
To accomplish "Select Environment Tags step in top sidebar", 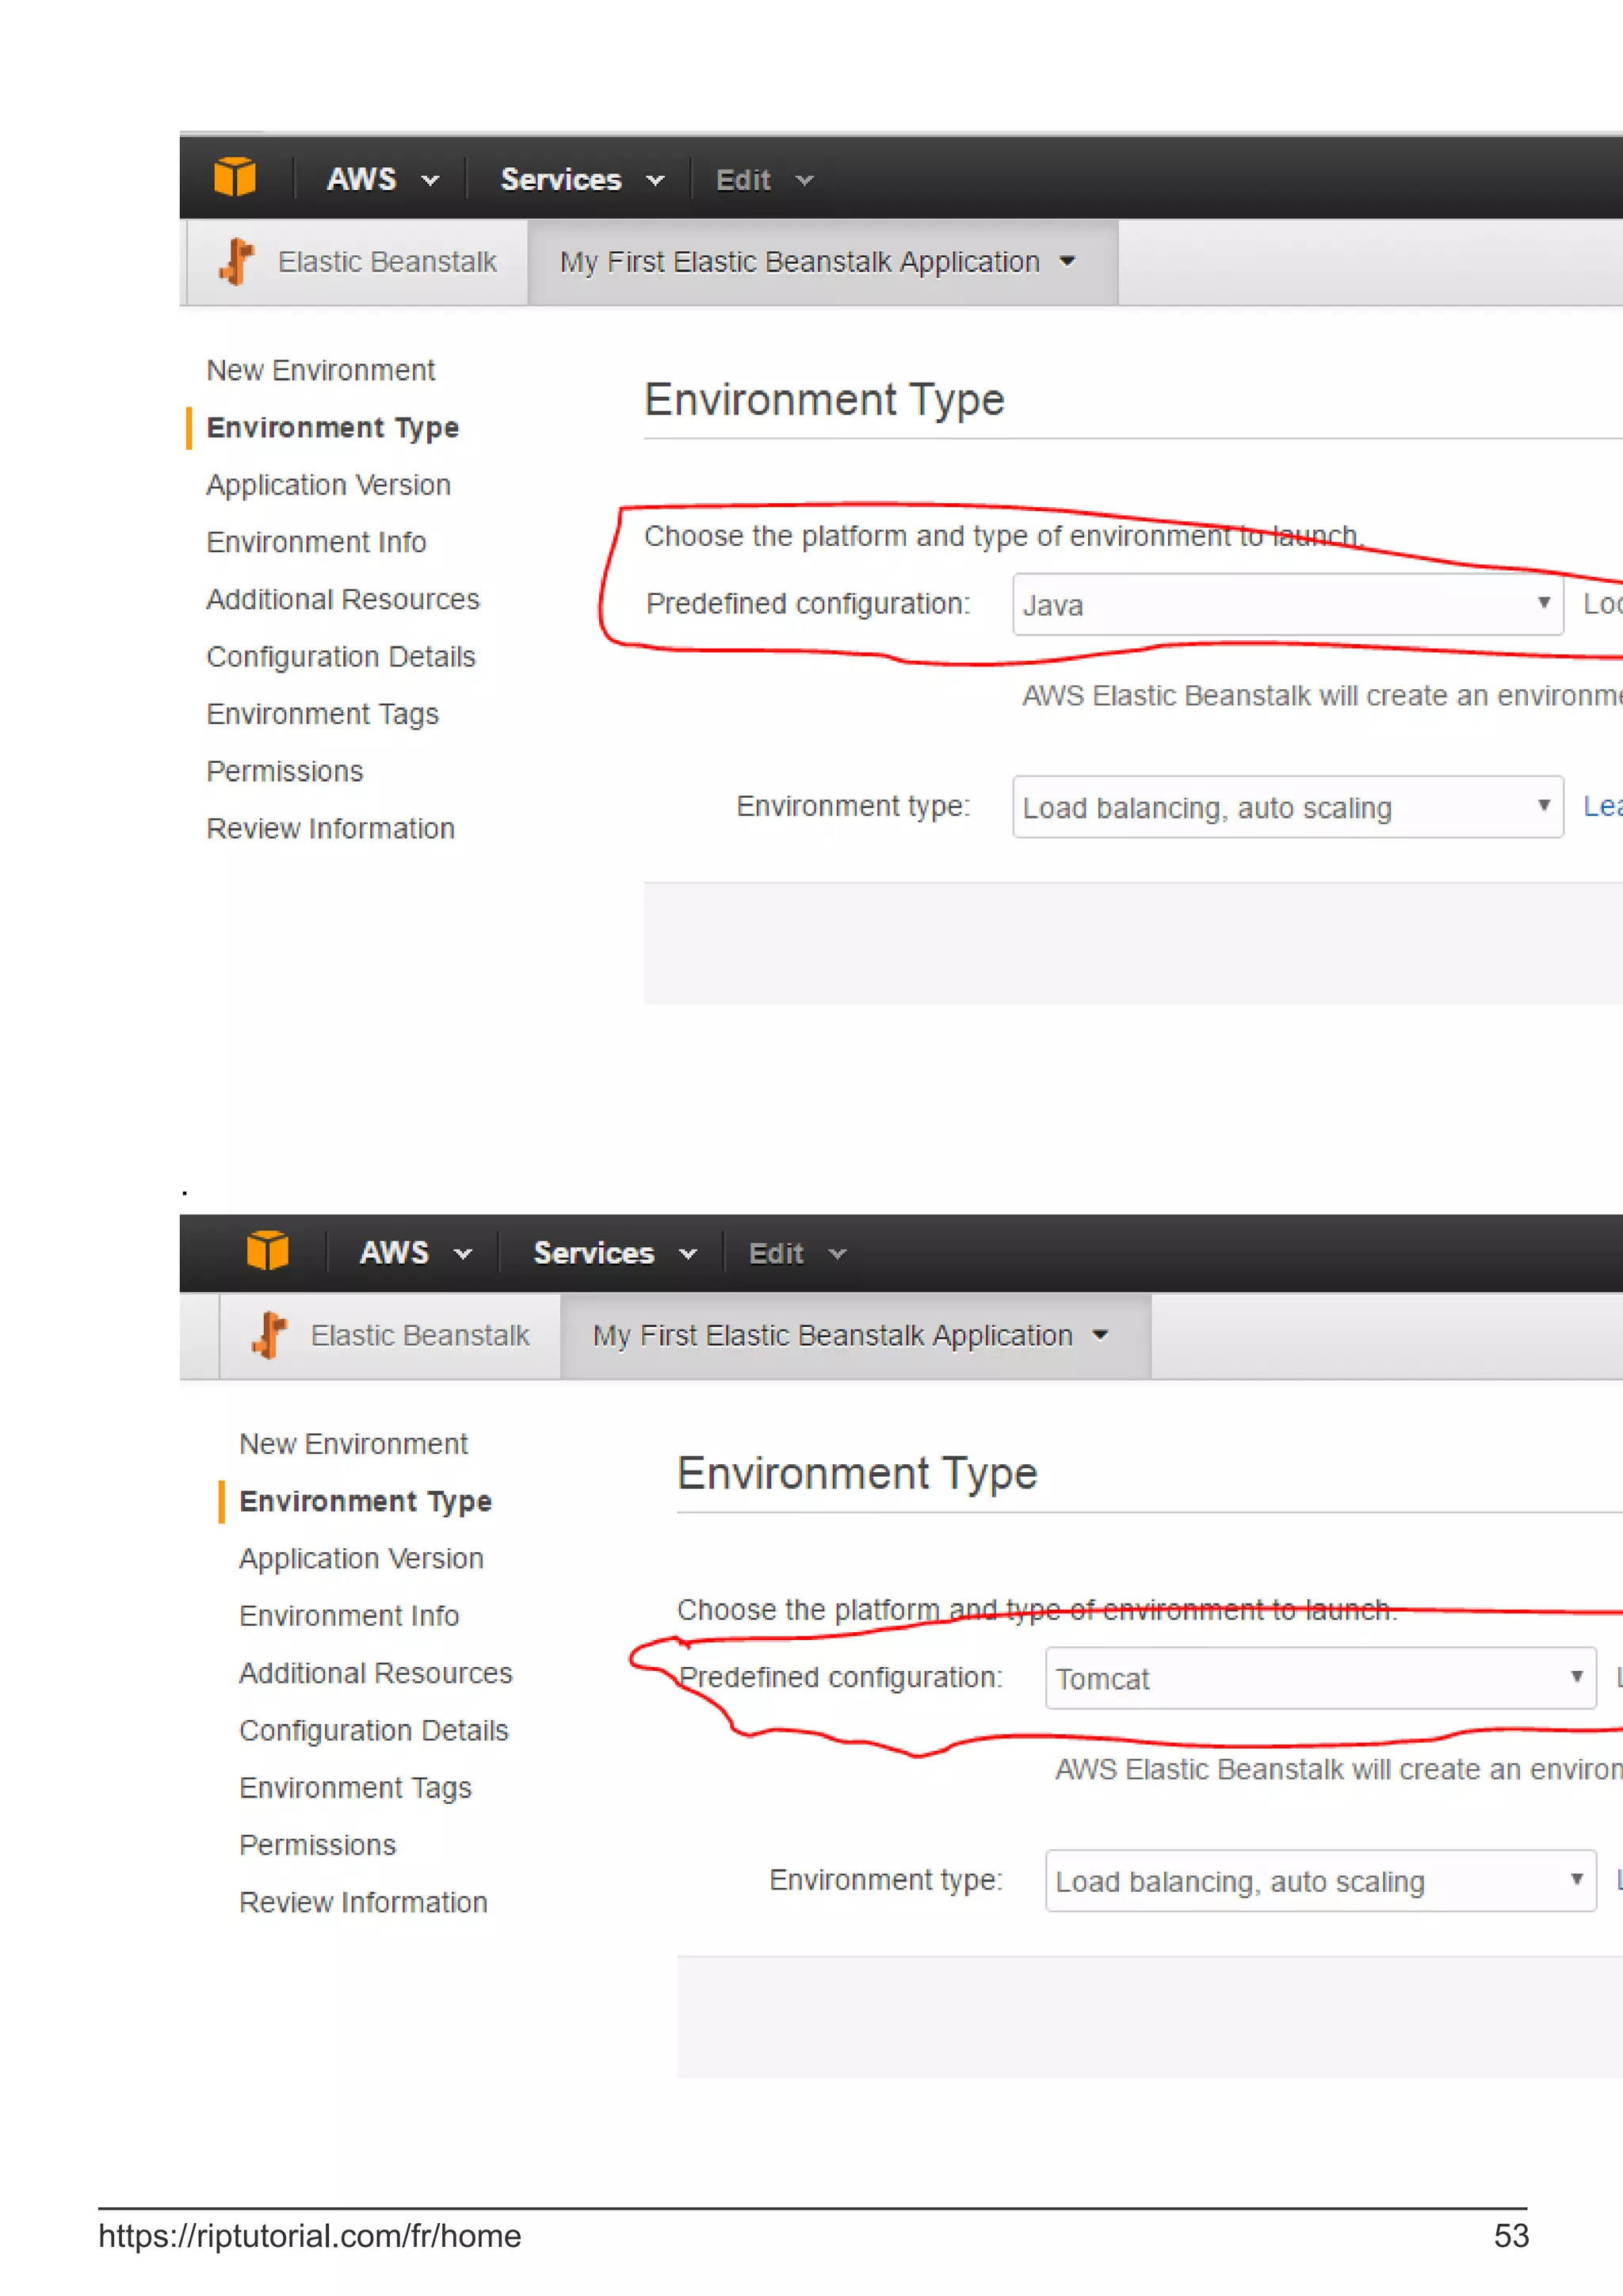I will 322,714.
